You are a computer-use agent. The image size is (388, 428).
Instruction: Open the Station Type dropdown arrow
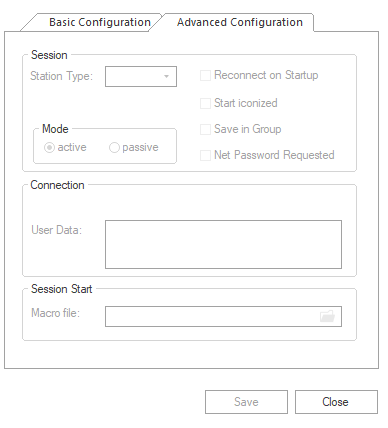pos(166,77)
